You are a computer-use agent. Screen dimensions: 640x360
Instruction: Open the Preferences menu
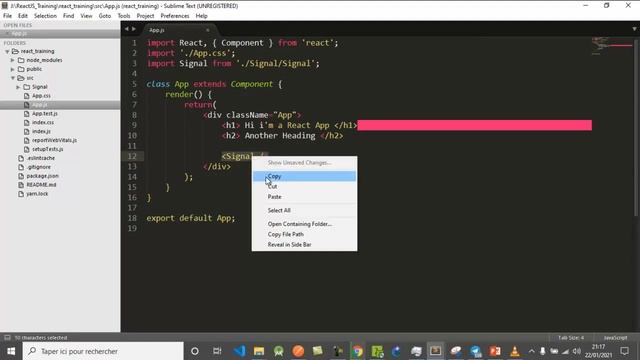click(175, 16)
